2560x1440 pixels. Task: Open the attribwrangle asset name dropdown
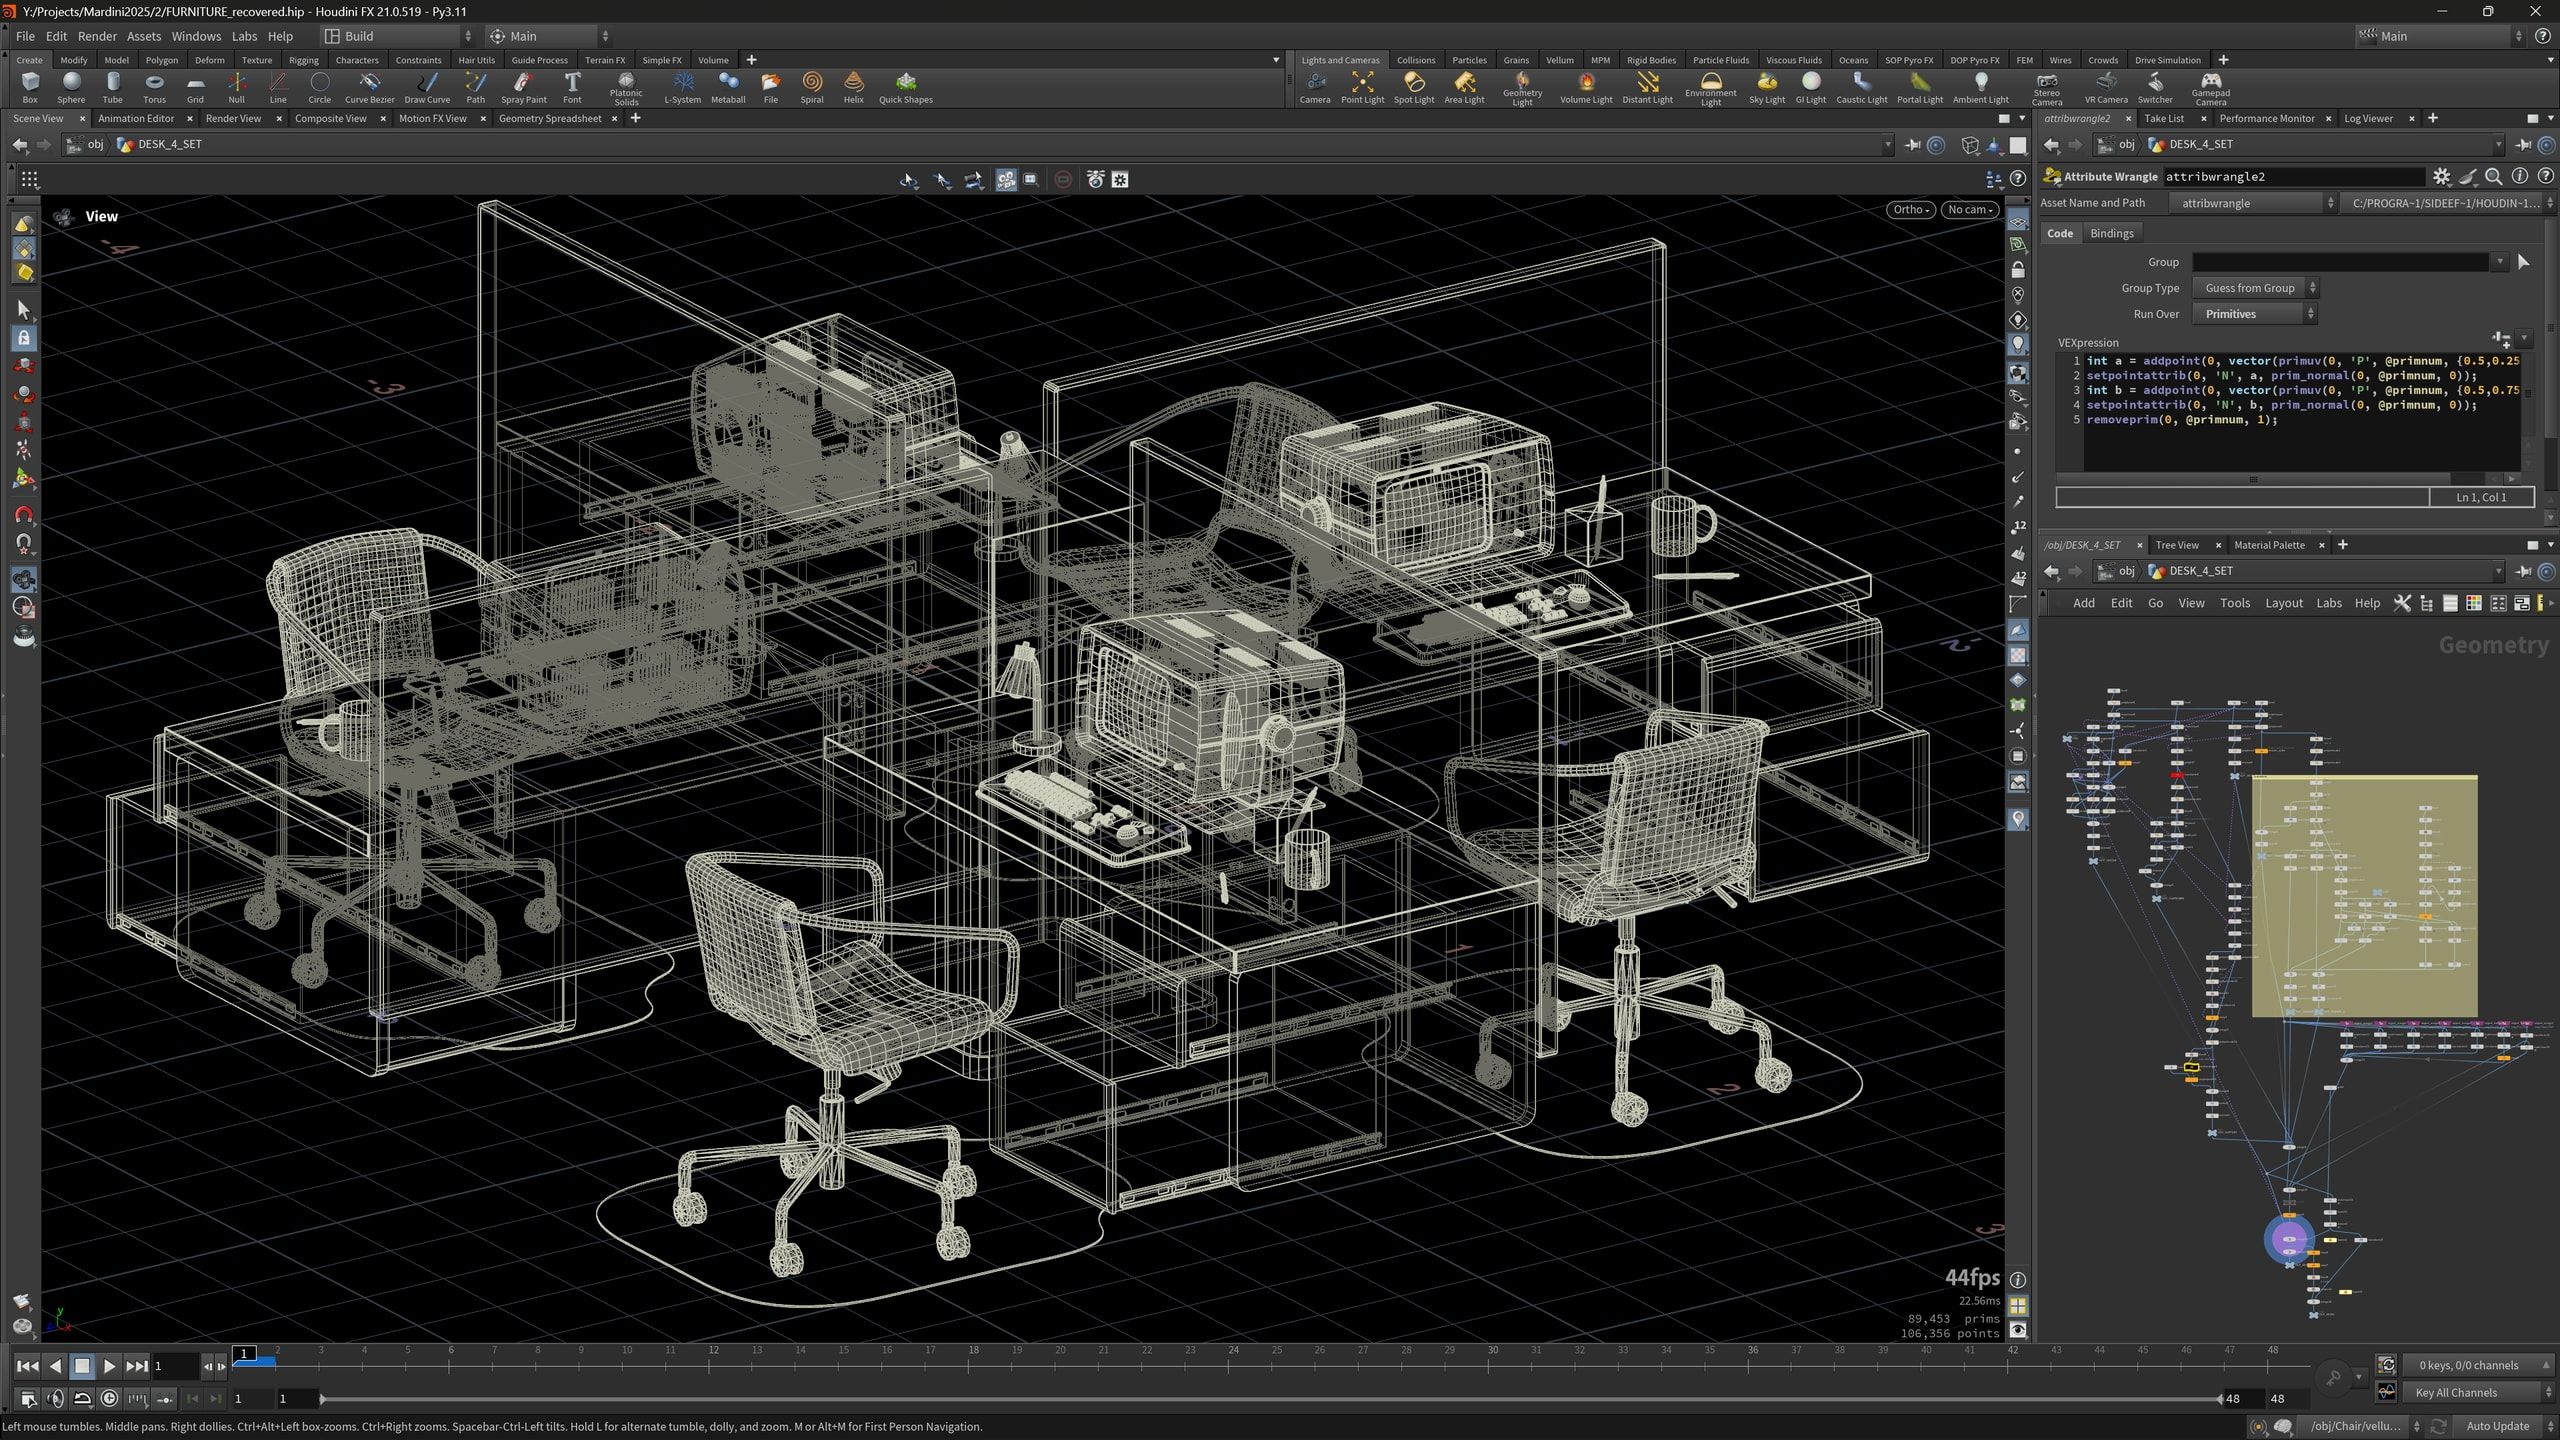[x=2252, y=203]
